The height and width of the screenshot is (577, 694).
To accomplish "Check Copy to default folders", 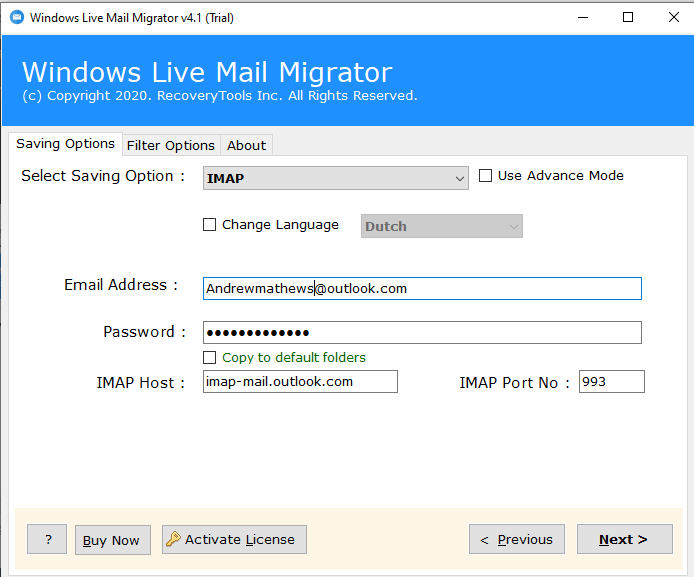I will pos(209,358).
